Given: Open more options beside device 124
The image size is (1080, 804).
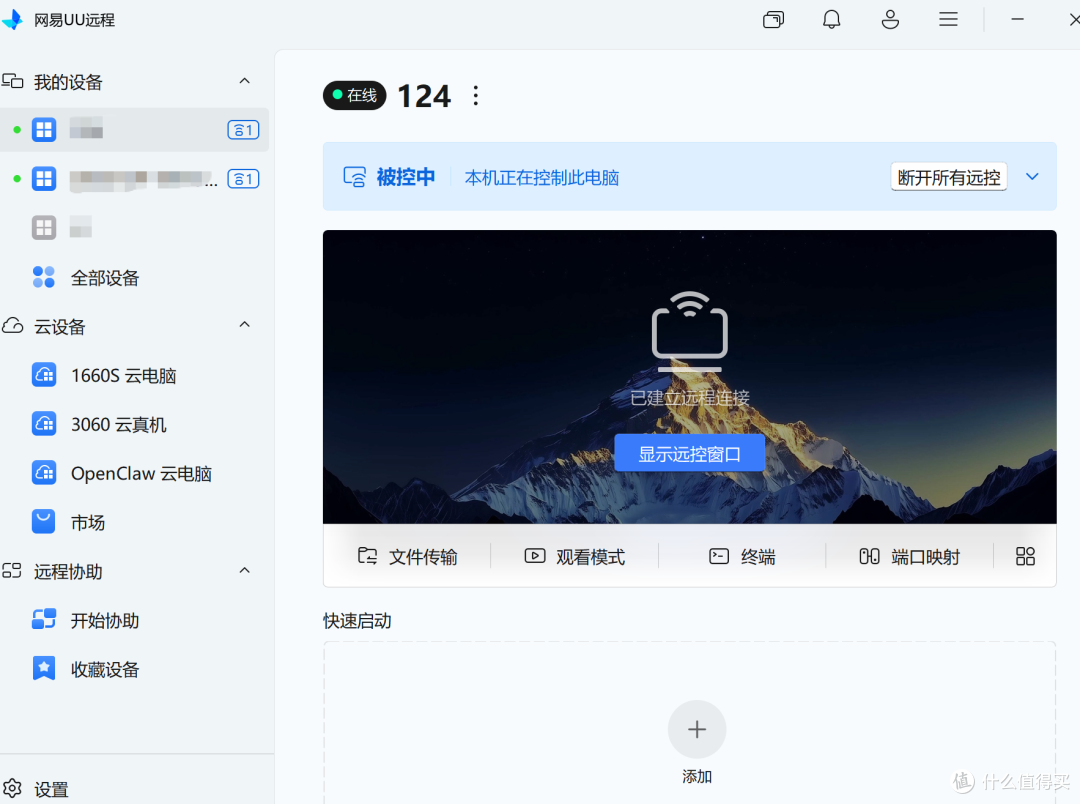Looking at the screenshot, I should (x=475, y=96).
